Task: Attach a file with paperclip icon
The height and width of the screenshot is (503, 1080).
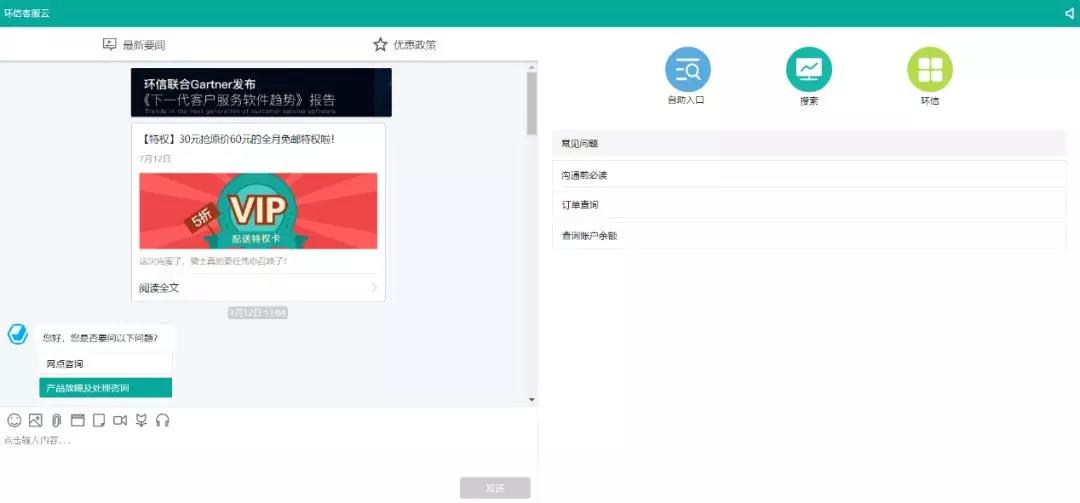Action: pyautogui.click(x=57, y=420)
